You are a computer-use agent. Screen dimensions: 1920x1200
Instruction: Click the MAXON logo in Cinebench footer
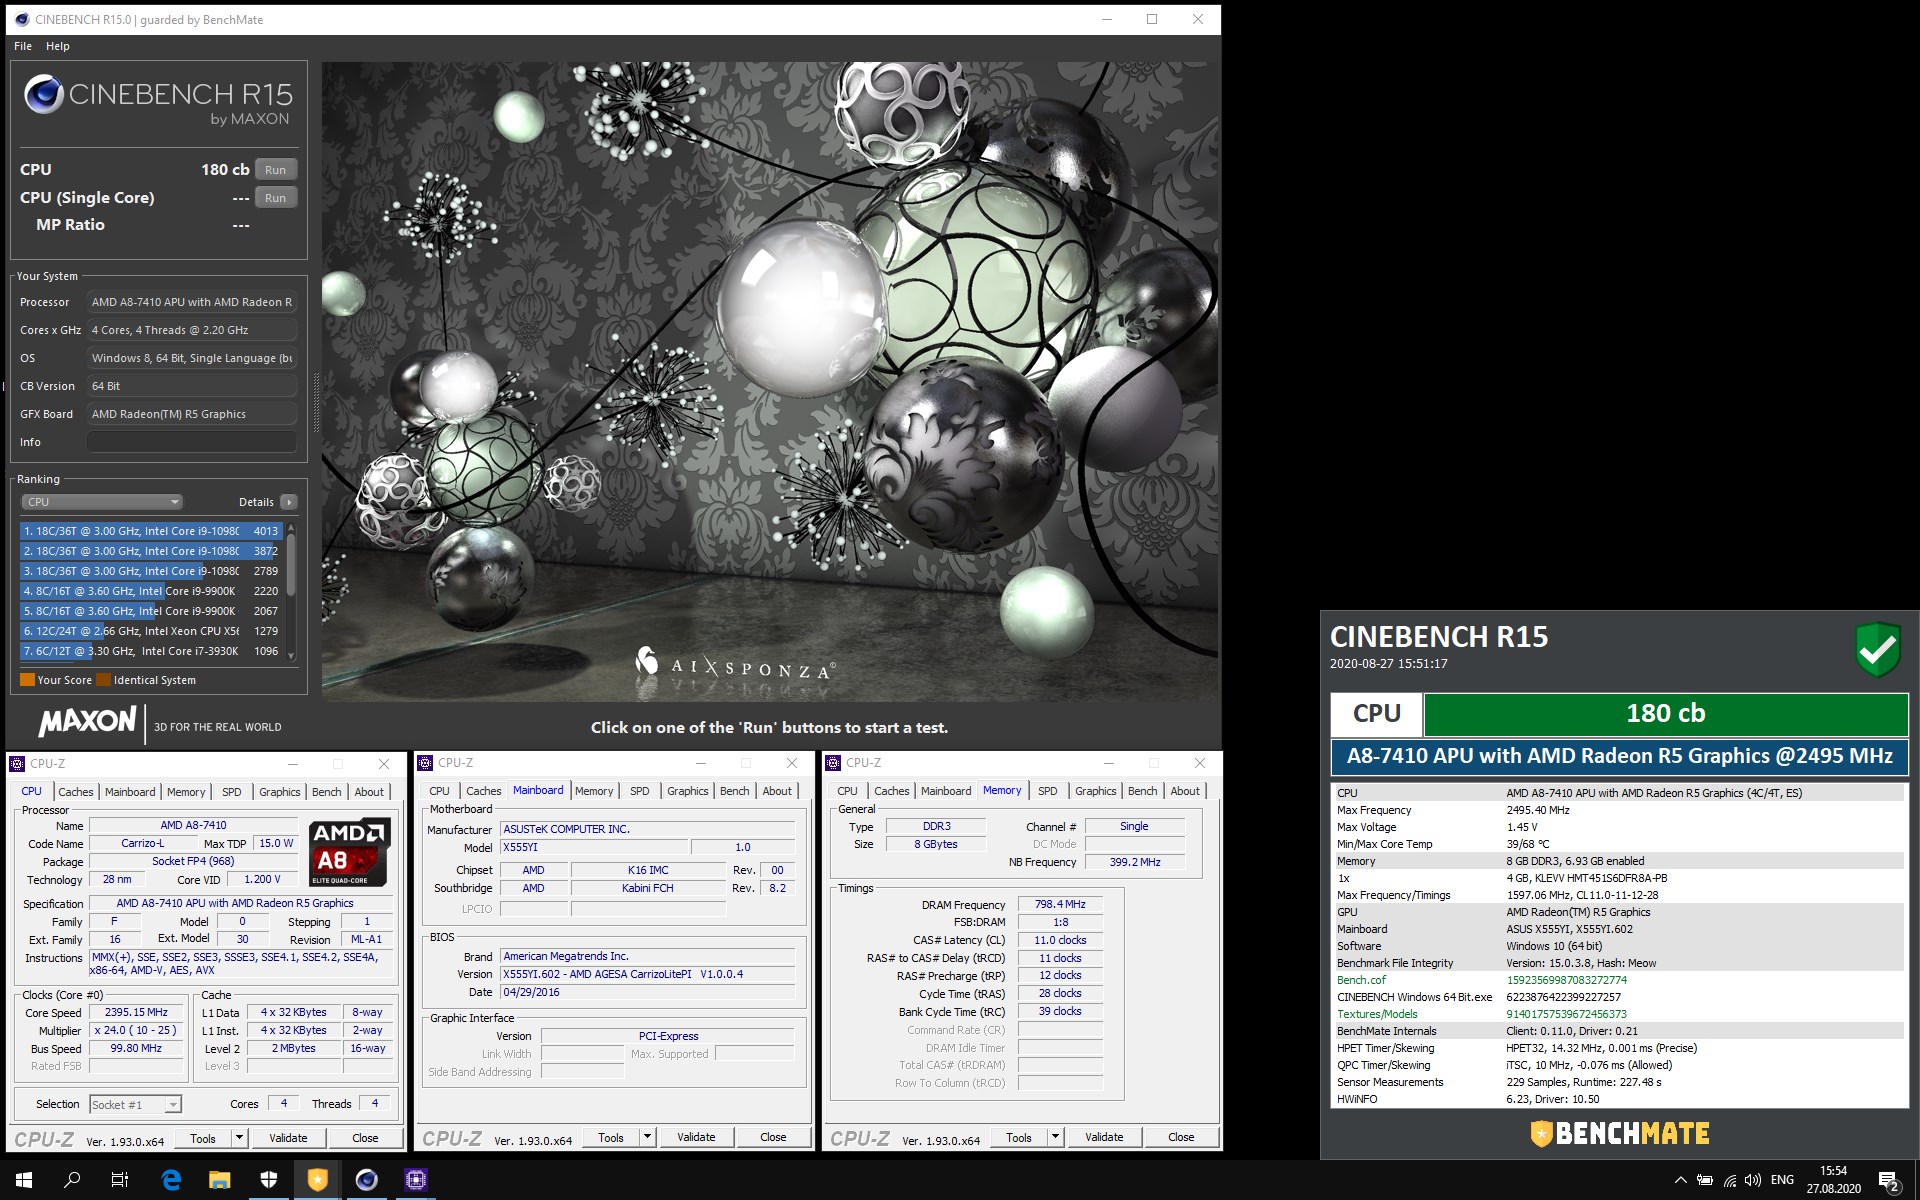click(87, 721)
